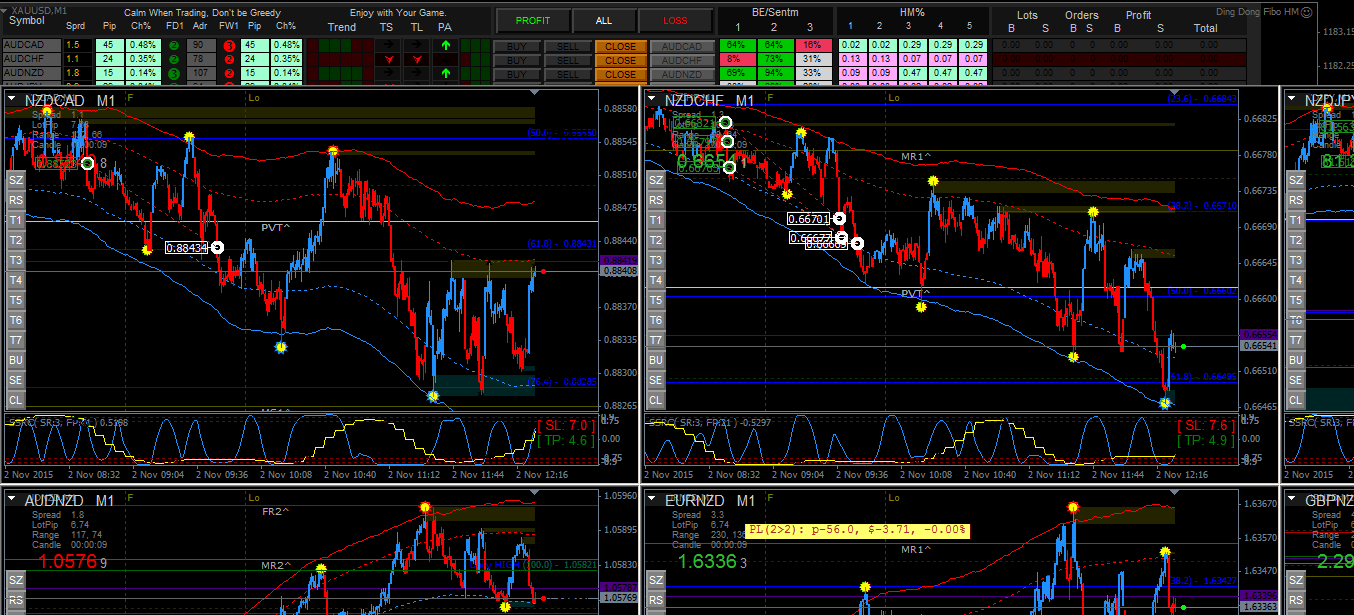Click the PROFIT filter button
The height and width of the screenshot is (615, 1354).
(x=534, y=20)
